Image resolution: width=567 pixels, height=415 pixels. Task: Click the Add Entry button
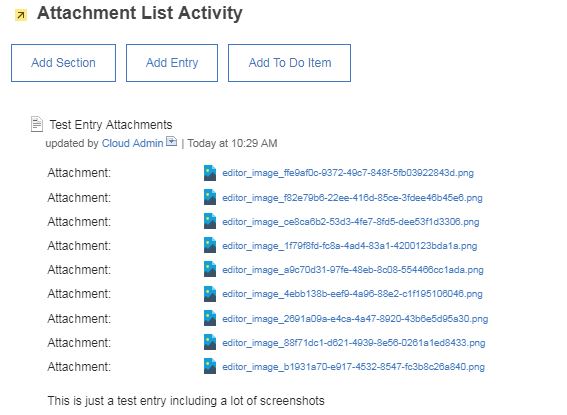click(172, 63)
